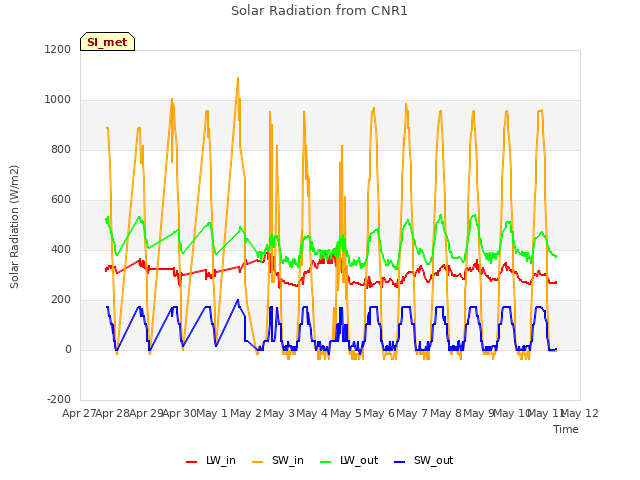
Task: Toggle the LW_in legend entry
Action: 211,460
